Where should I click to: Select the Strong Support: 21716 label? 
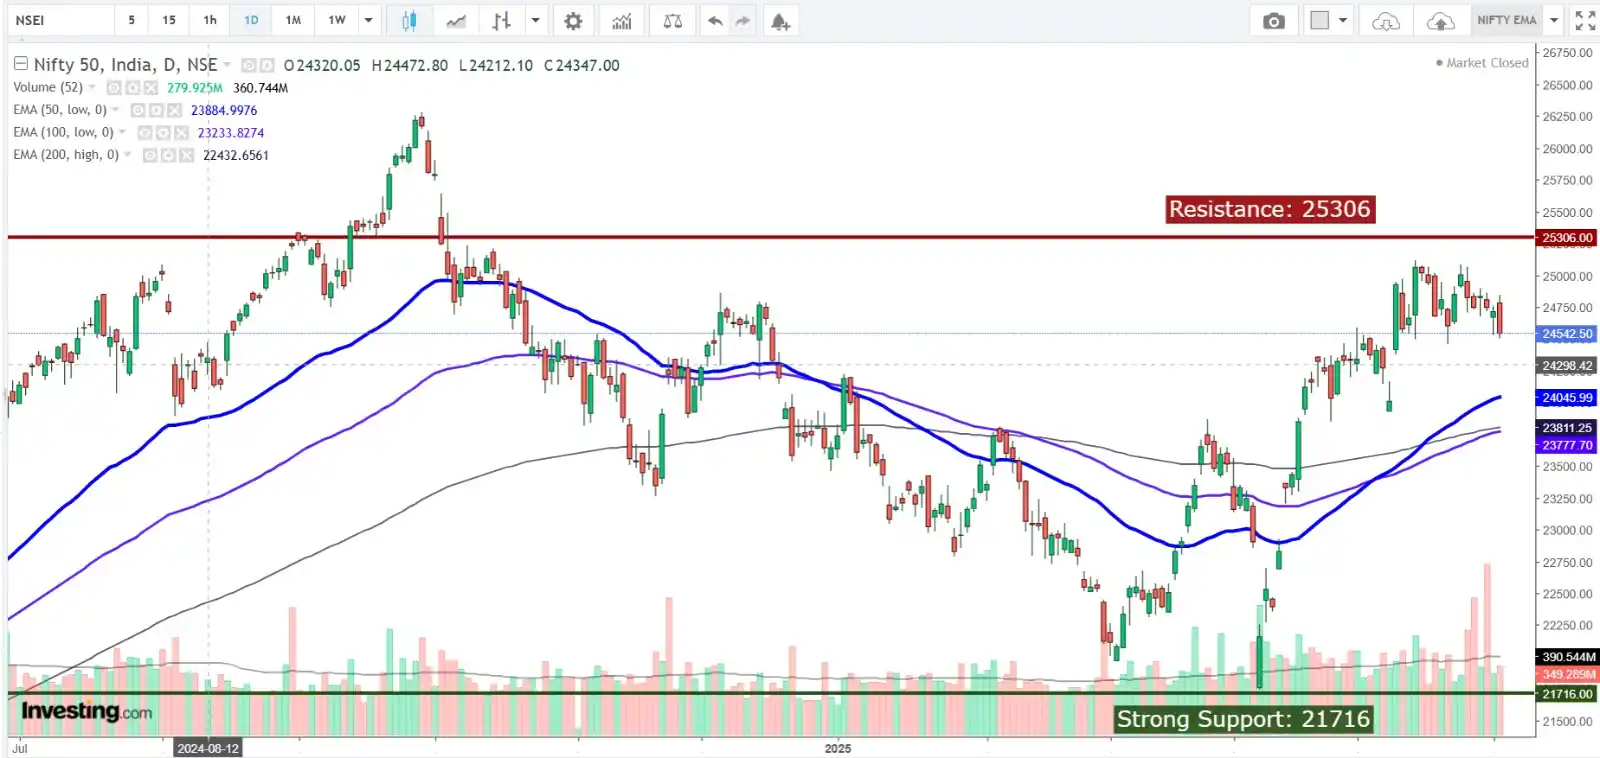[1243, 719]
